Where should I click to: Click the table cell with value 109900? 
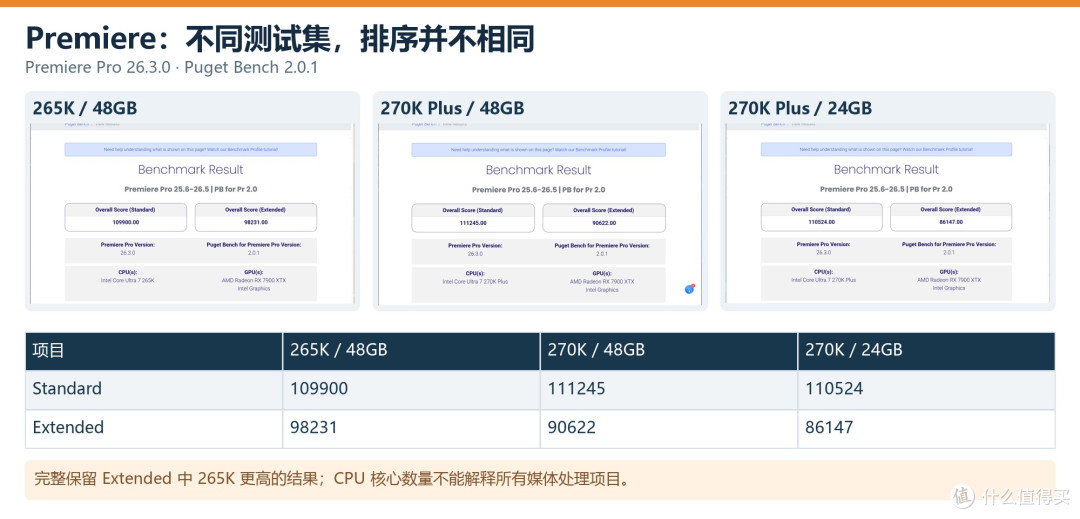411,390
